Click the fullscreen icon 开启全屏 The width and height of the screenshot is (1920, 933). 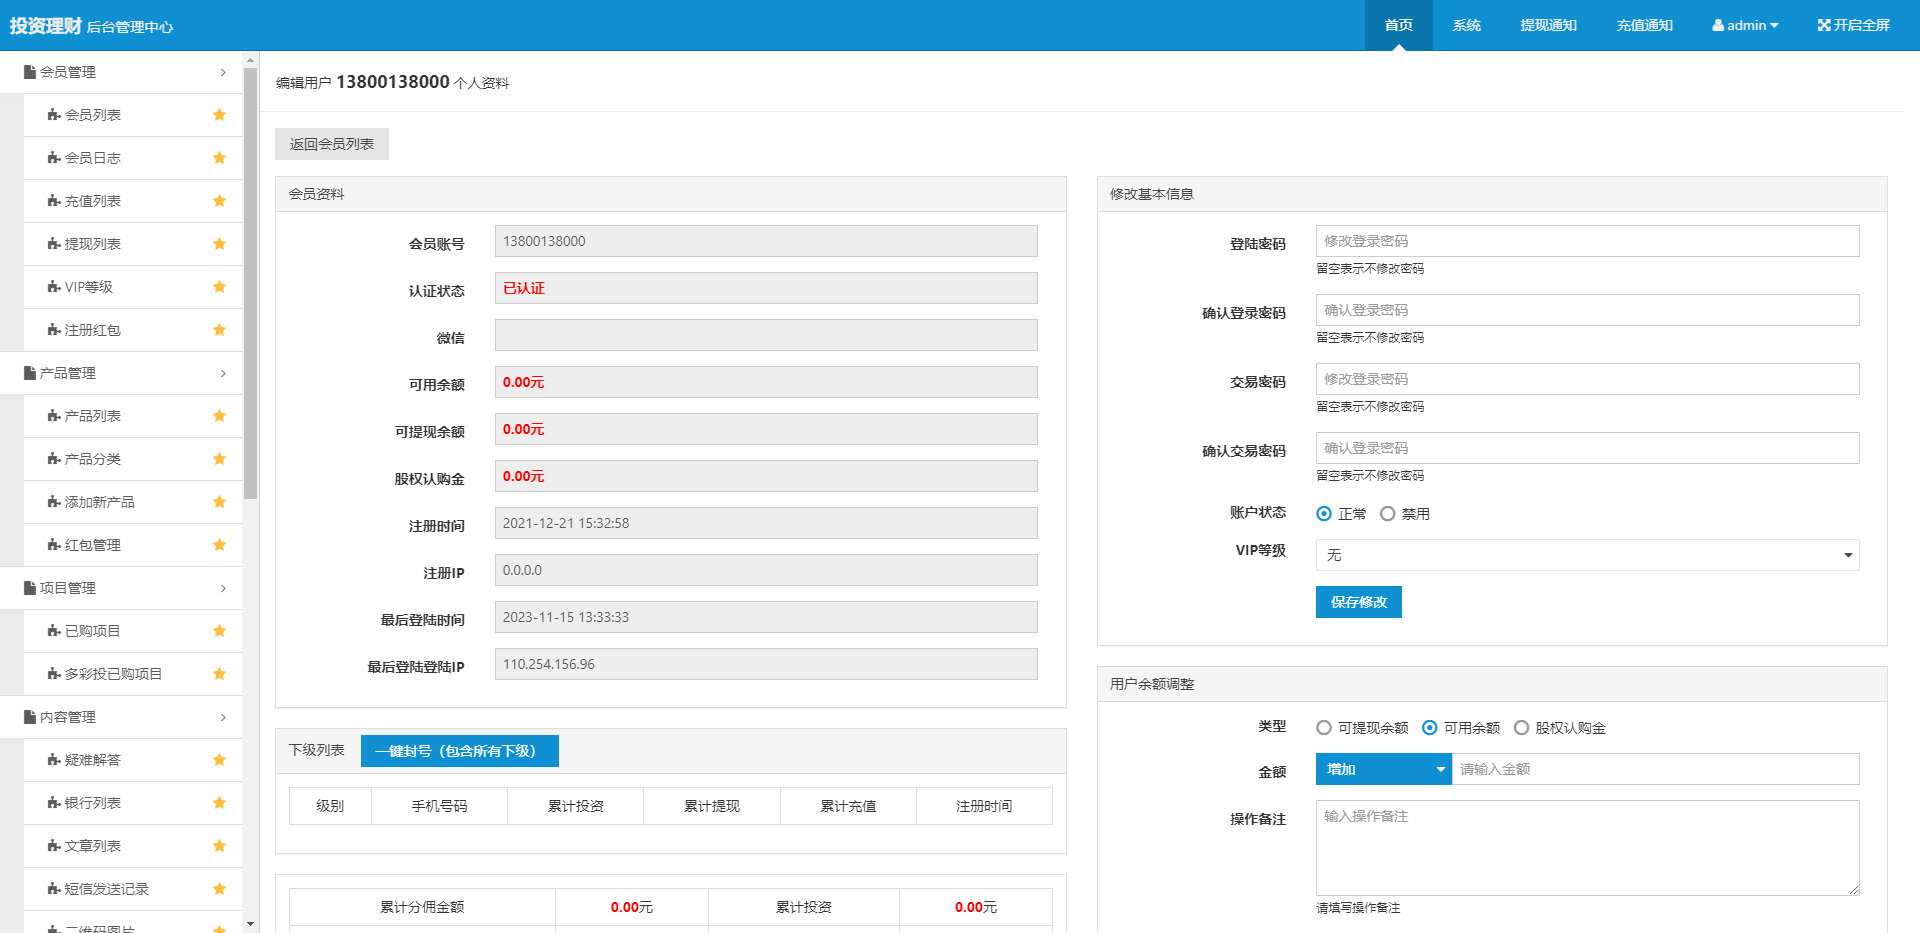click(1823, 25)
